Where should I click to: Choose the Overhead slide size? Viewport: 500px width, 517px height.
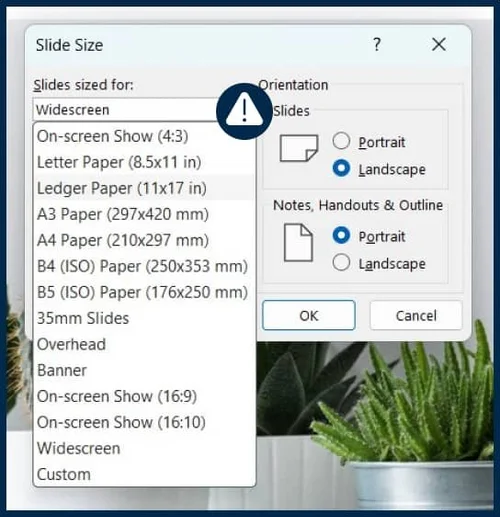click(144, 344)
